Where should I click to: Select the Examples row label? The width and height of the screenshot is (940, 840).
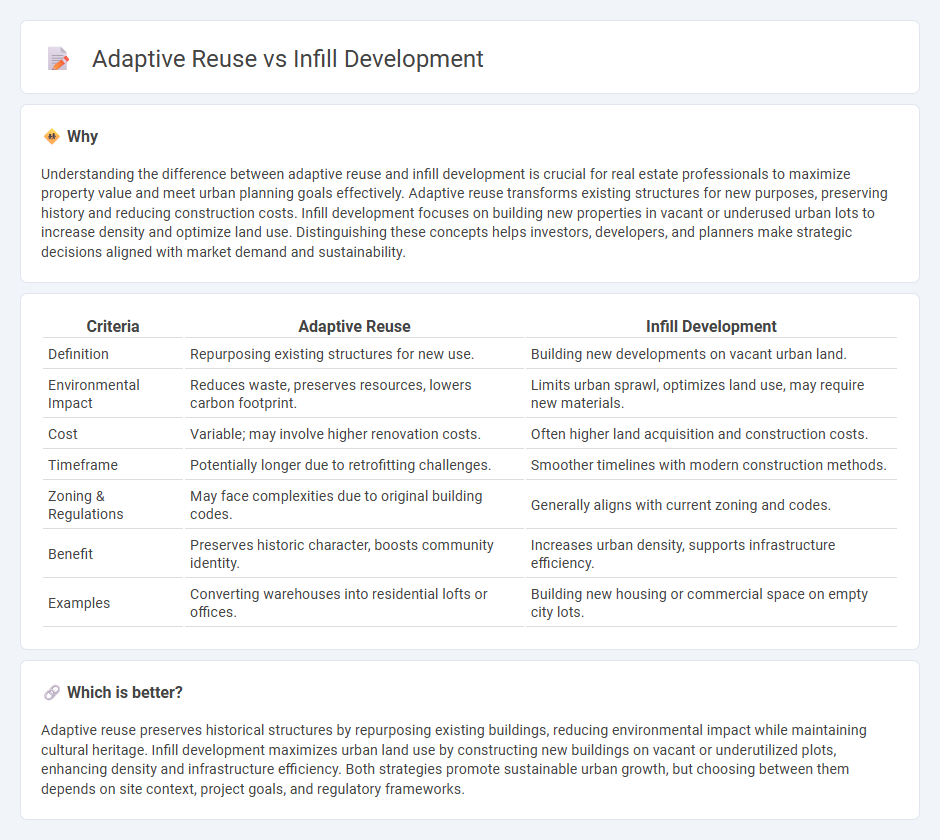coord(79,603)
